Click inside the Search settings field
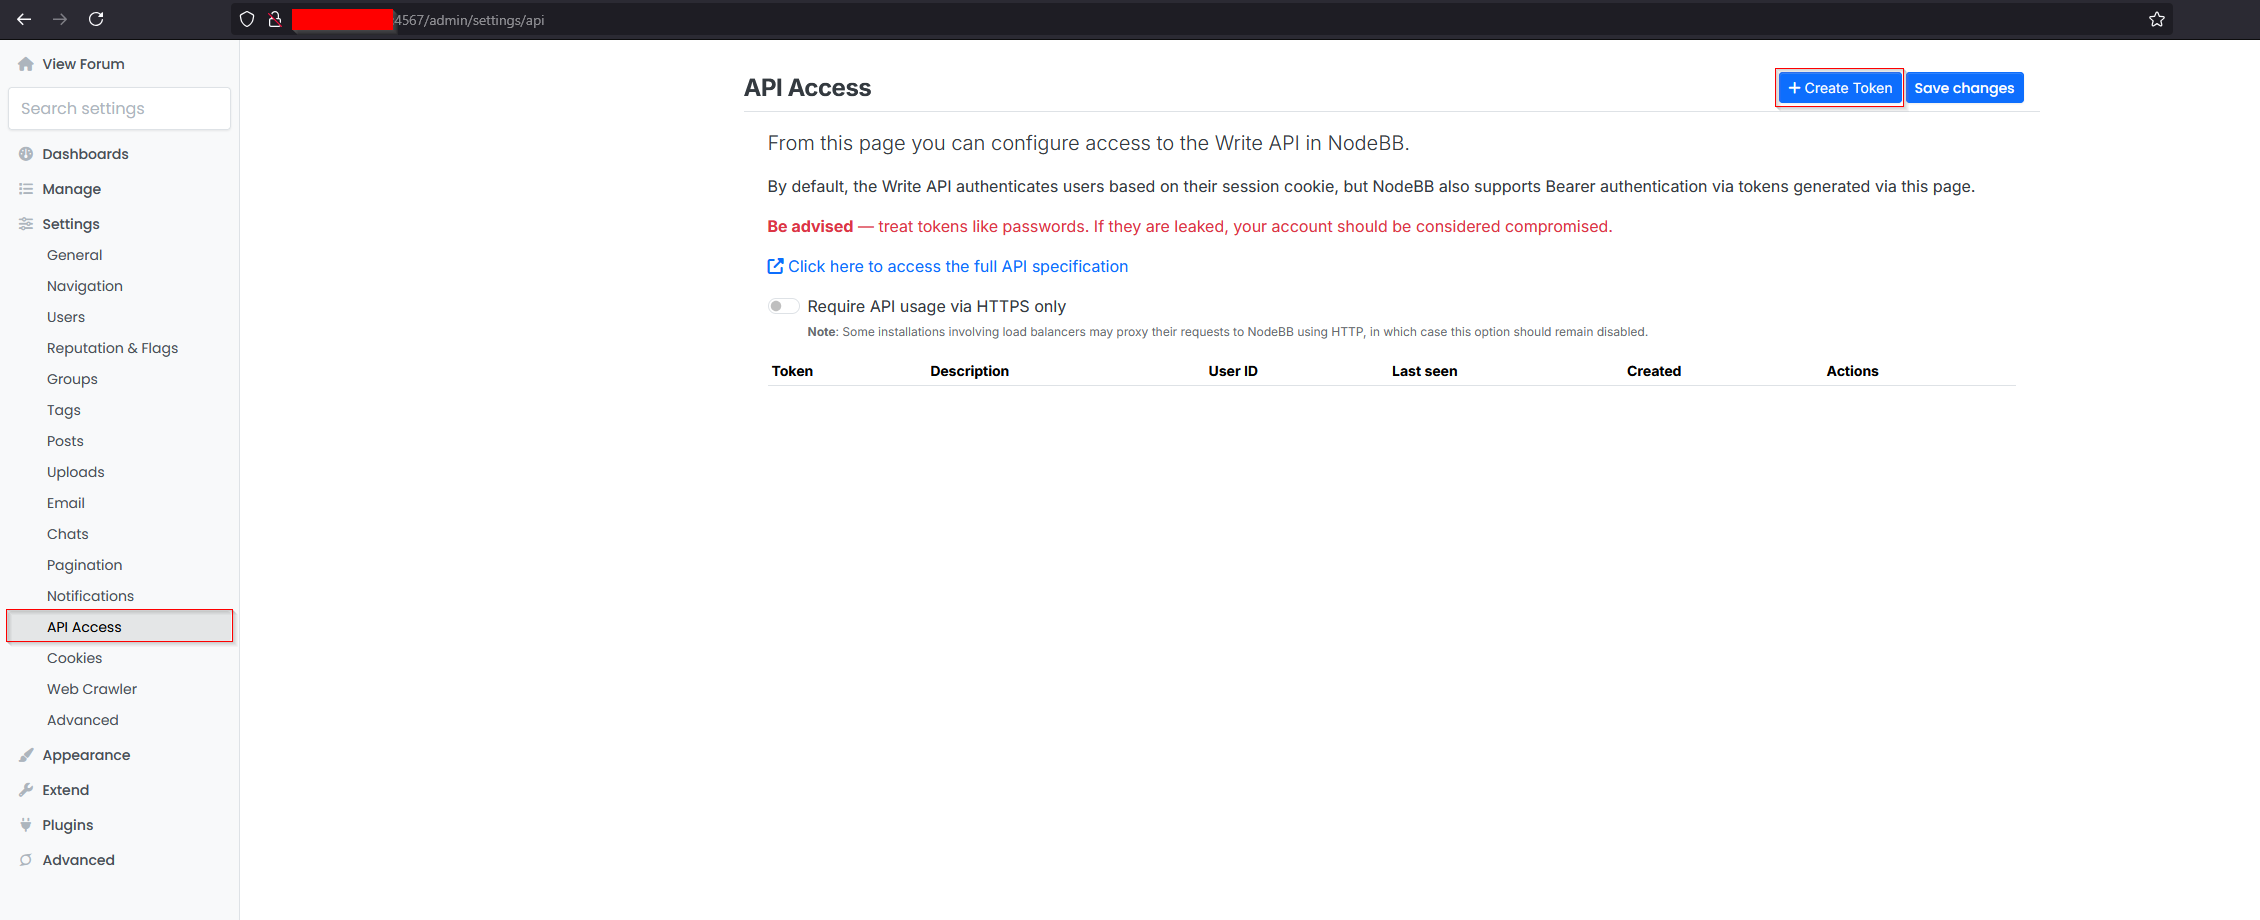This screenshot has height=920, width=2260. point(119,108)
